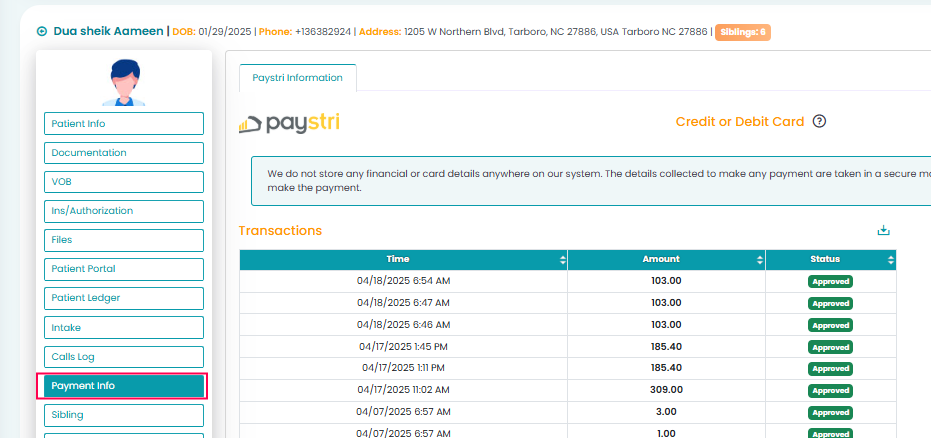Select the 04/17/2025 11:02 AM time cell

(404, 390)
